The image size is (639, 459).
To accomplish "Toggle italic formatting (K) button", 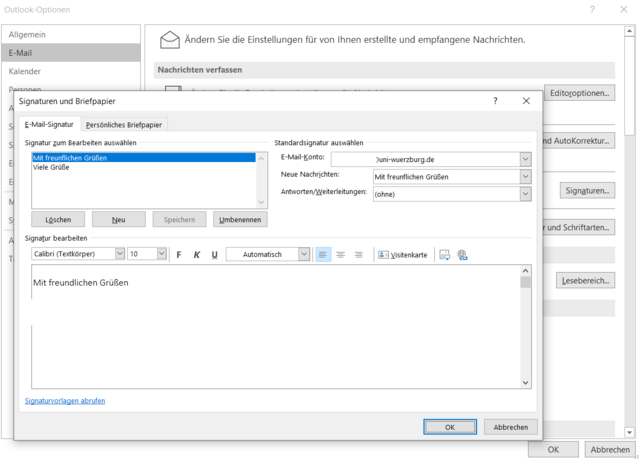I will (x=197, y=255).
